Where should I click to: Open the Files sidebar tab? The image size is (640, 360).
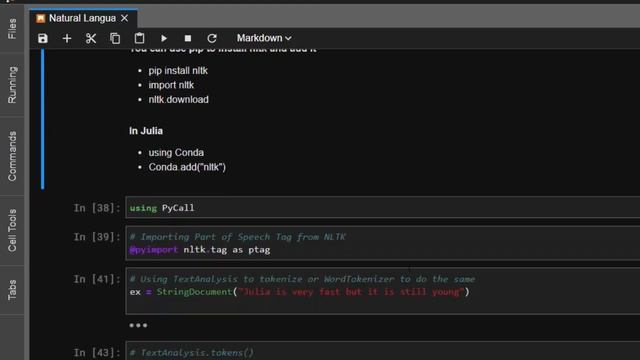[12, 29]
